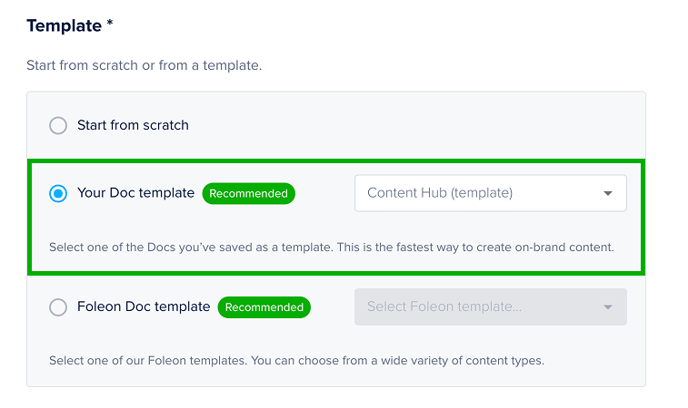The height and width of the screenshot is (408, 688).
Task: Click the "Foleon Doc template" label text
Action: pyautogui.click(x=144, y=307)
